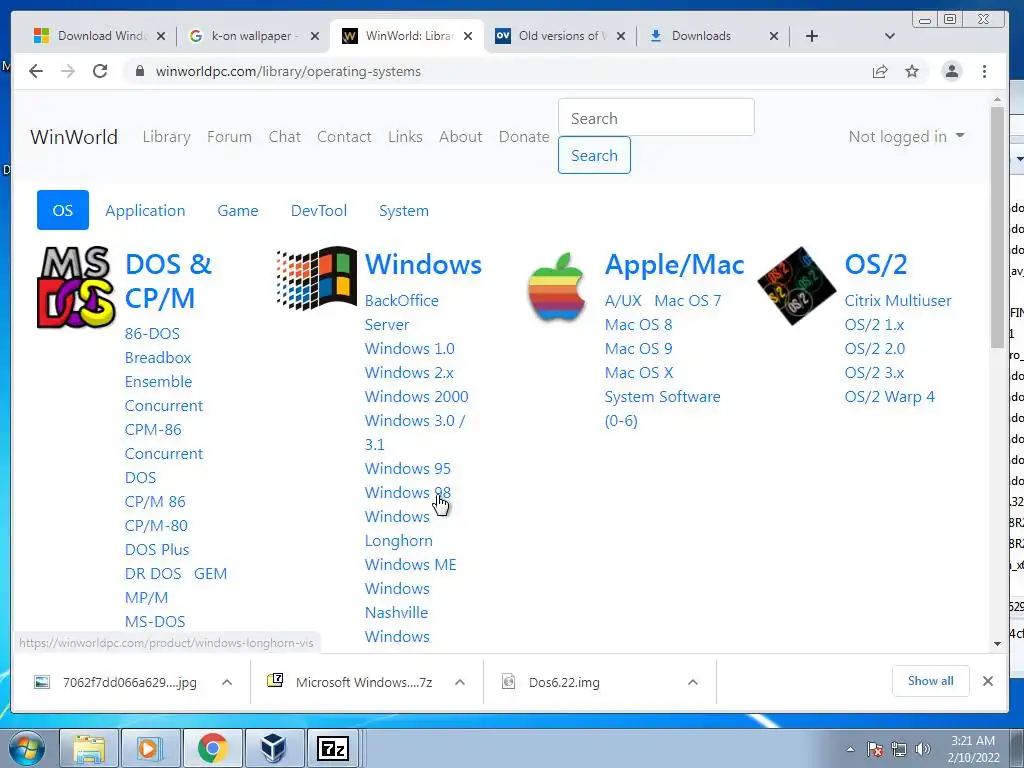
Task: Open the Windows 98 link
Action: click(408, 492)
